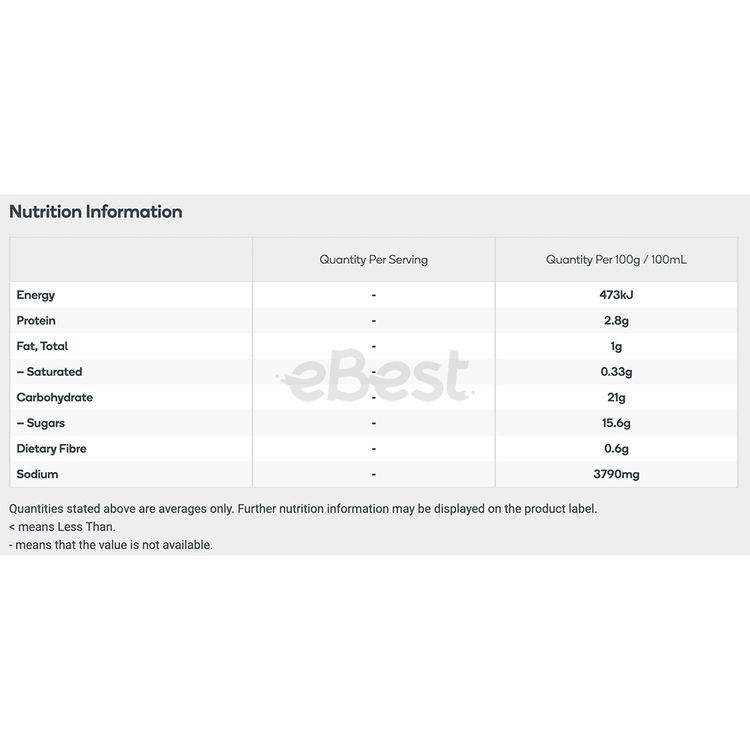
Task: Click the 2.8g protein value
Action: (616, 321)
